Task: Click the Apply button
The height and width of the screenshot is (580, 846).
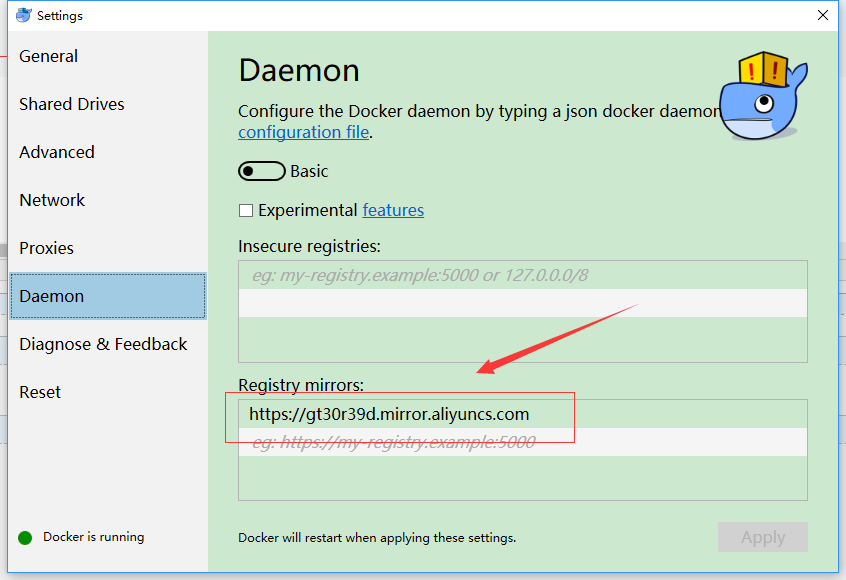Action: (x=762, y=537)
